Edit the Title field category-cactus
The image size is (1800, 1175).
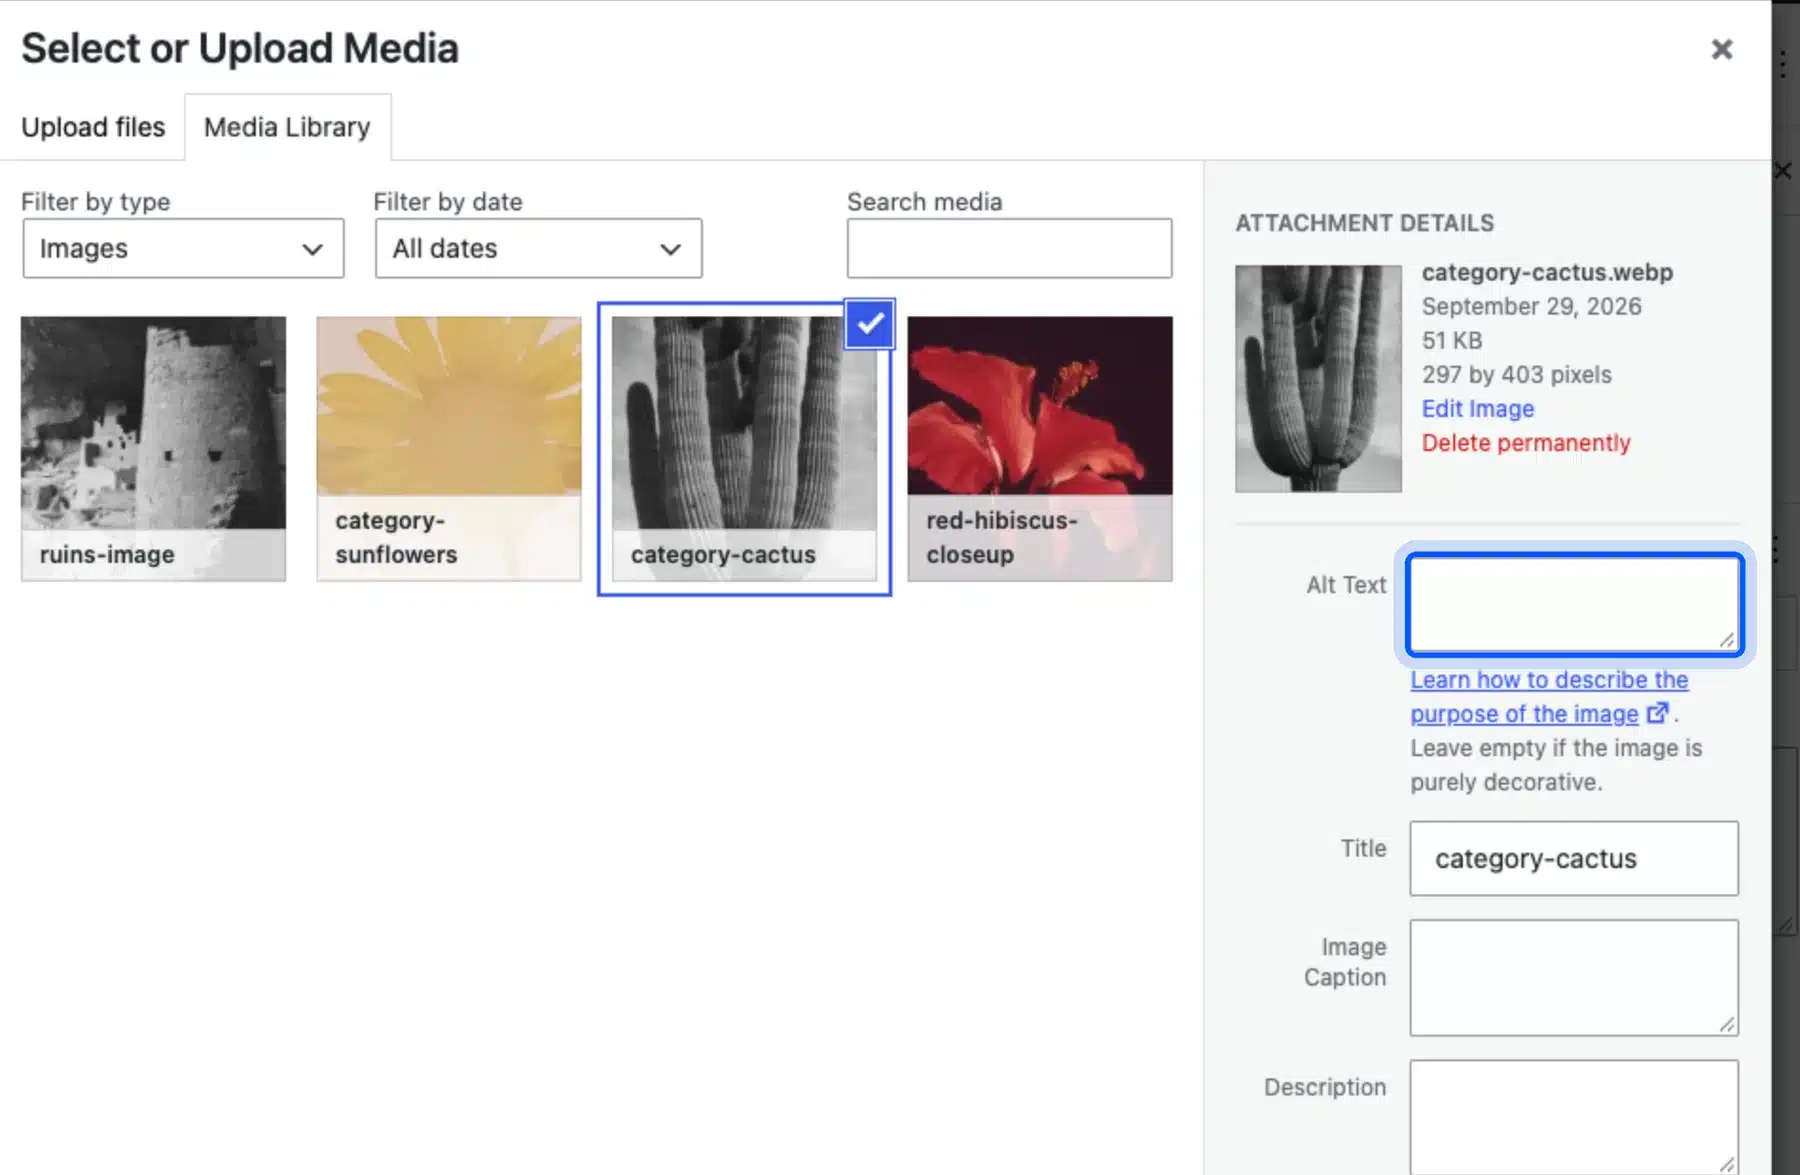pyautogui.click(x=1574, y=858)
